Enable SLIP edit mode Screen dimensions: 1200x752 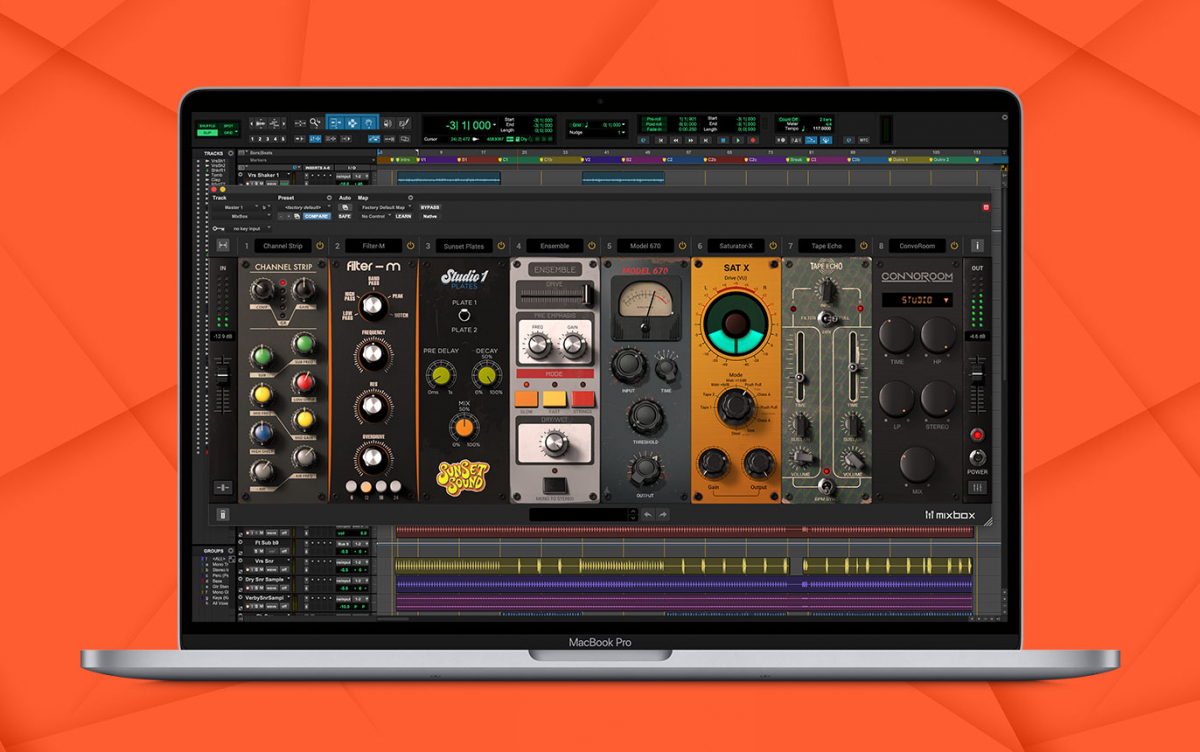tap(206, 132)
